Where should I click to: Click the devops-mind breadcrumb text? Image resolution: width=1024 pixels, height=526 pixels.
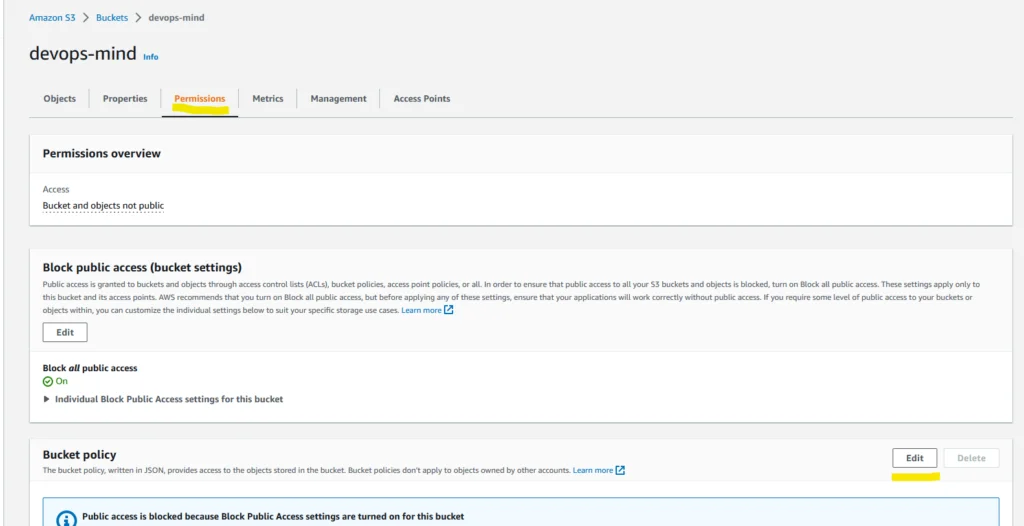[176, 18]
